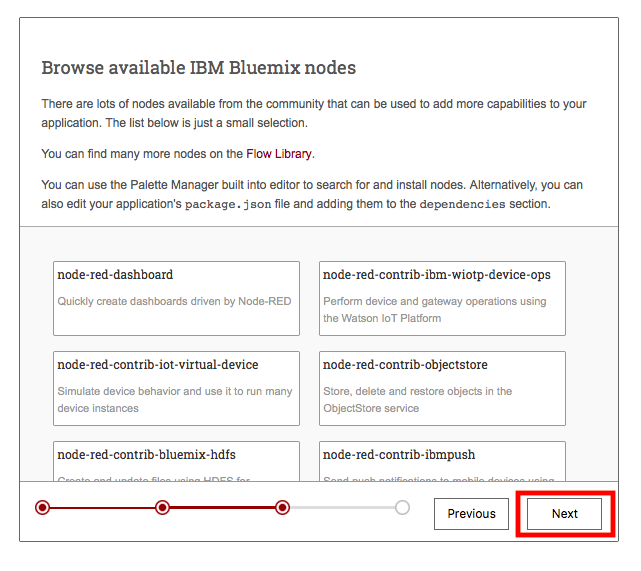Open the node-red-contrib-iot-virtual-device card
The width and height of the screenshot is (641, 571).
click(x=176, y=388)
